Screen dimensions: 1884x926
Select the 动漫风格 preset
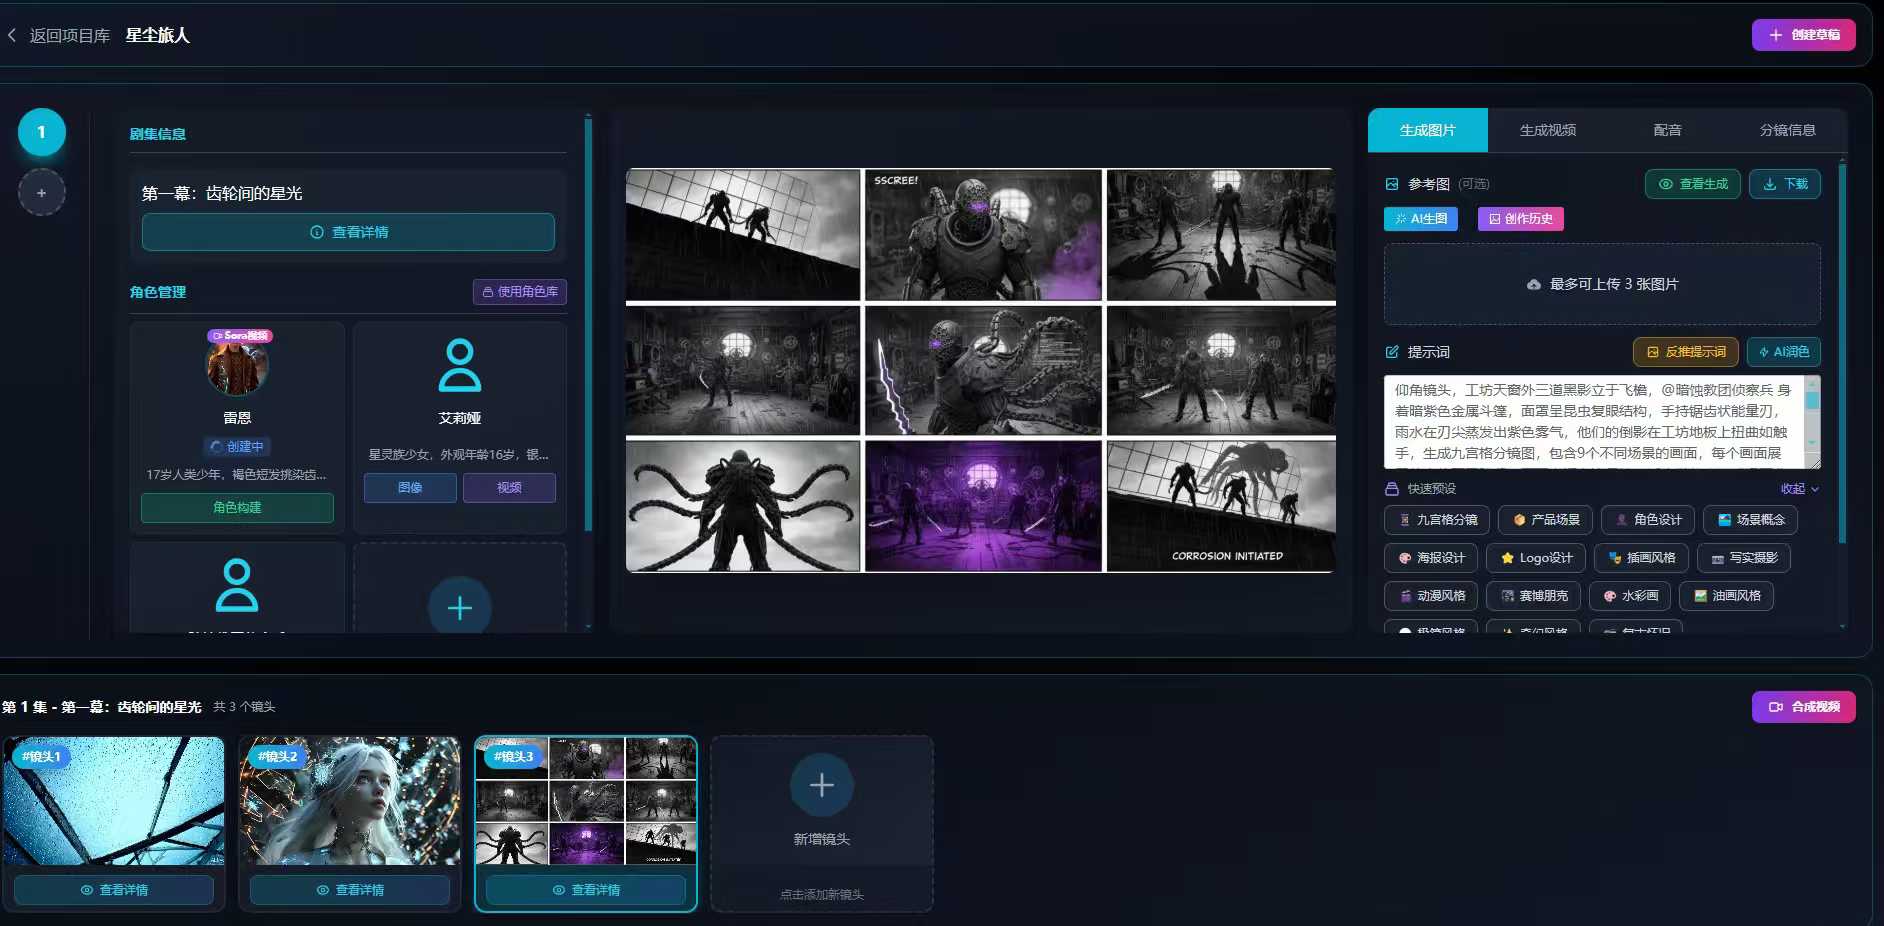pyautogui.click(x=1432, y=596)
